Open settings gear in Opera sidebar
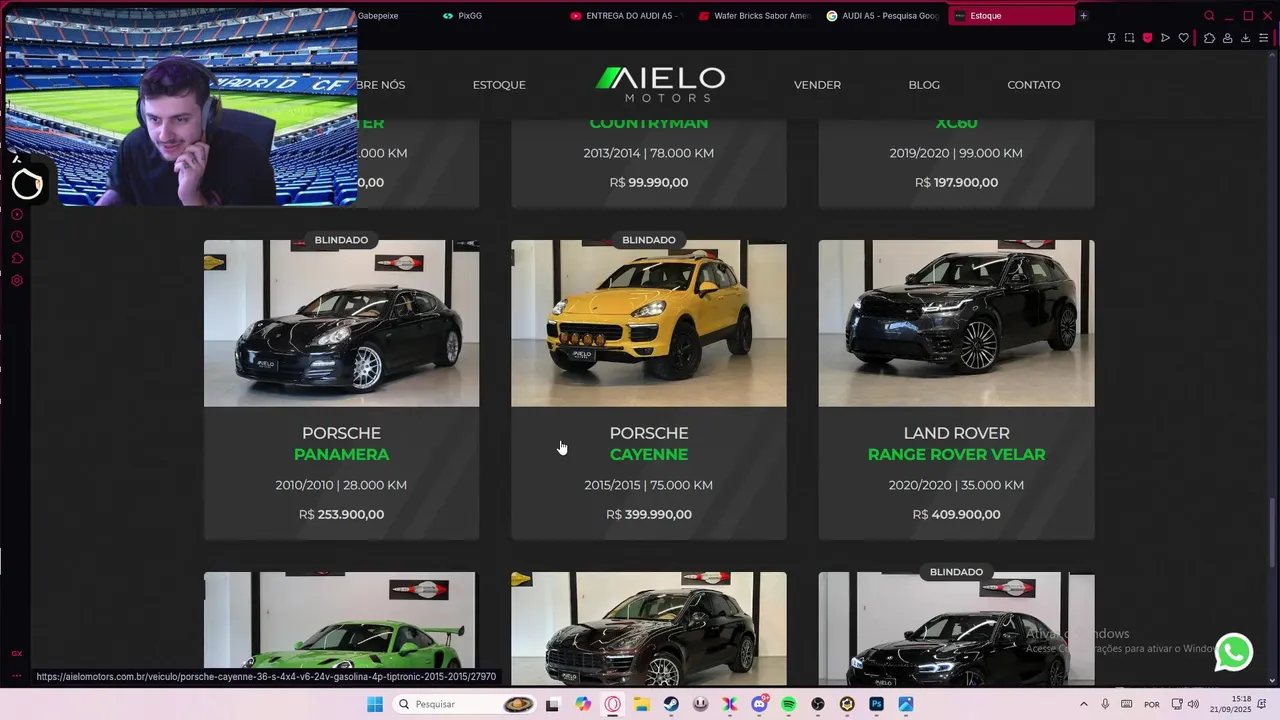This screenshot has height=720, width=1280. point(17,281)
